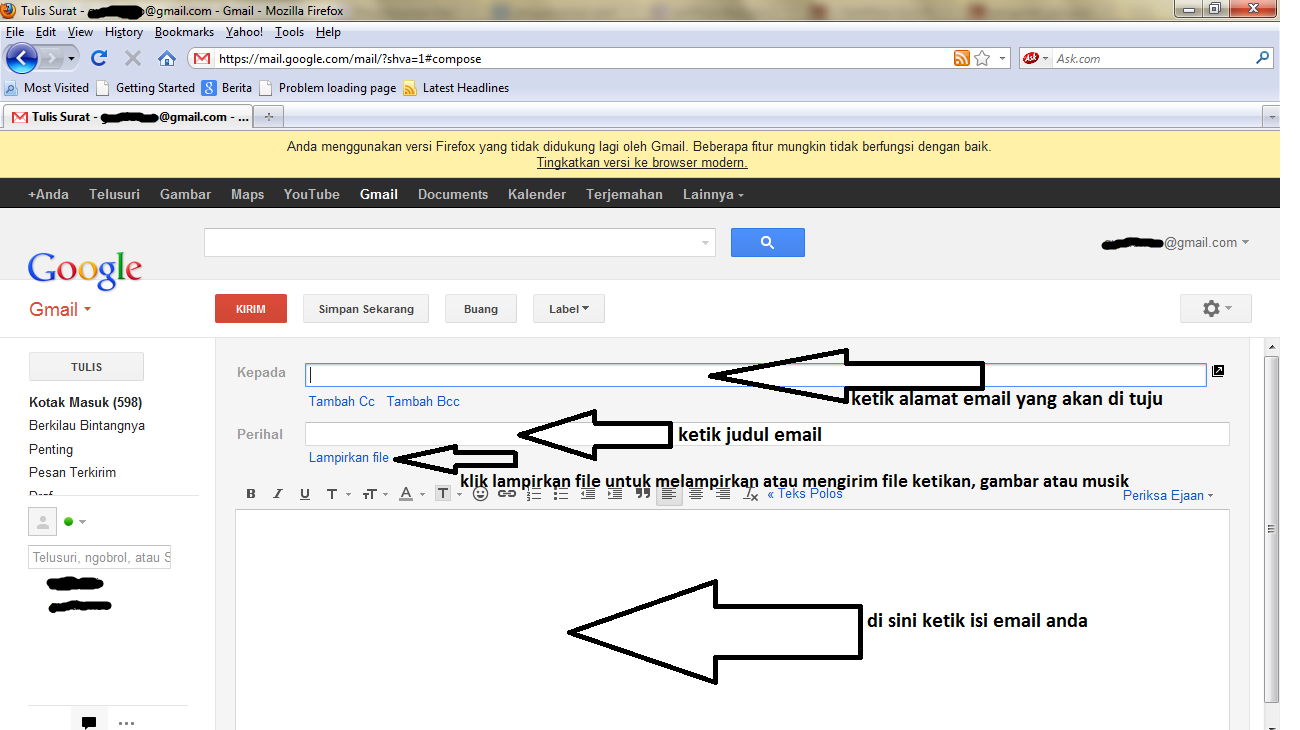Open the text color picker
The width and height of the screenshot is (1300, 730).
coord(410,494)
